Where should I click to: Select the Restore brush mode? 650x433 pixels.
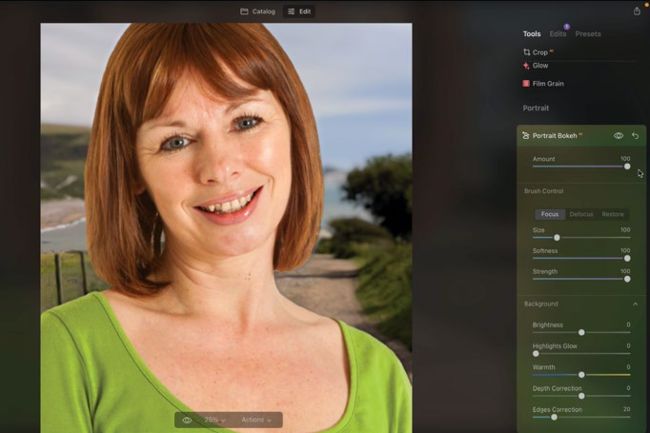coord(613,214)
